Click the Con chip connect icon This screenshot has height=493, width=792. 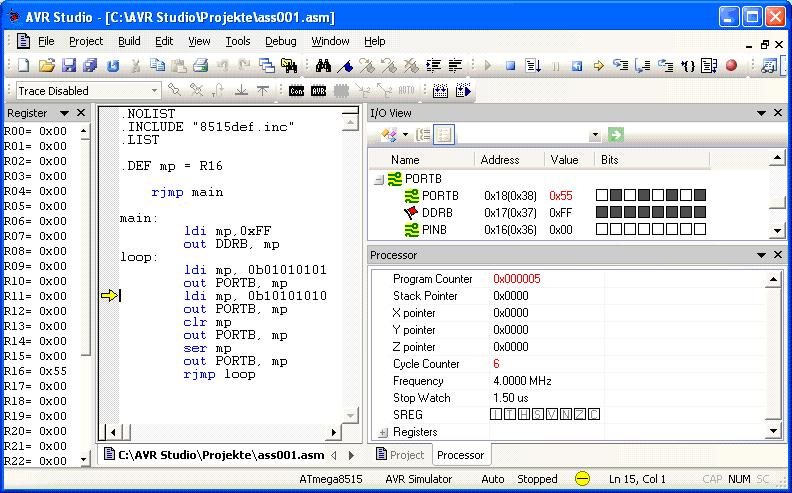click(296, 91)
